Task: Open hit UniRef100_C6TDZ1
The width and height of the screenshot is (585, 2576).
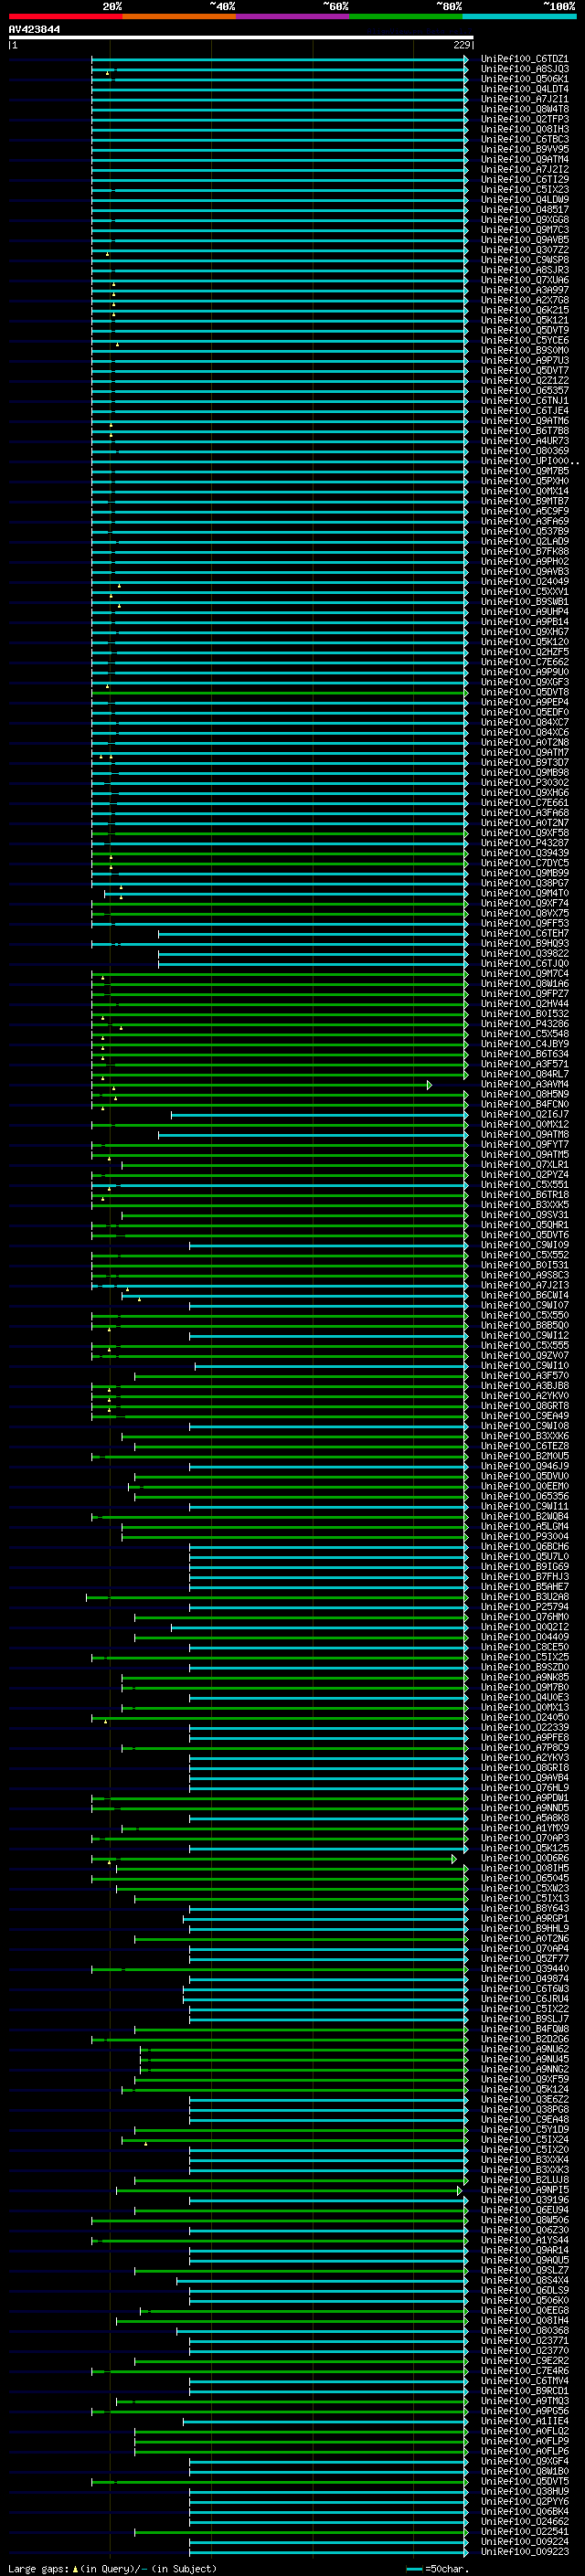Action: (x=524, y=59)
